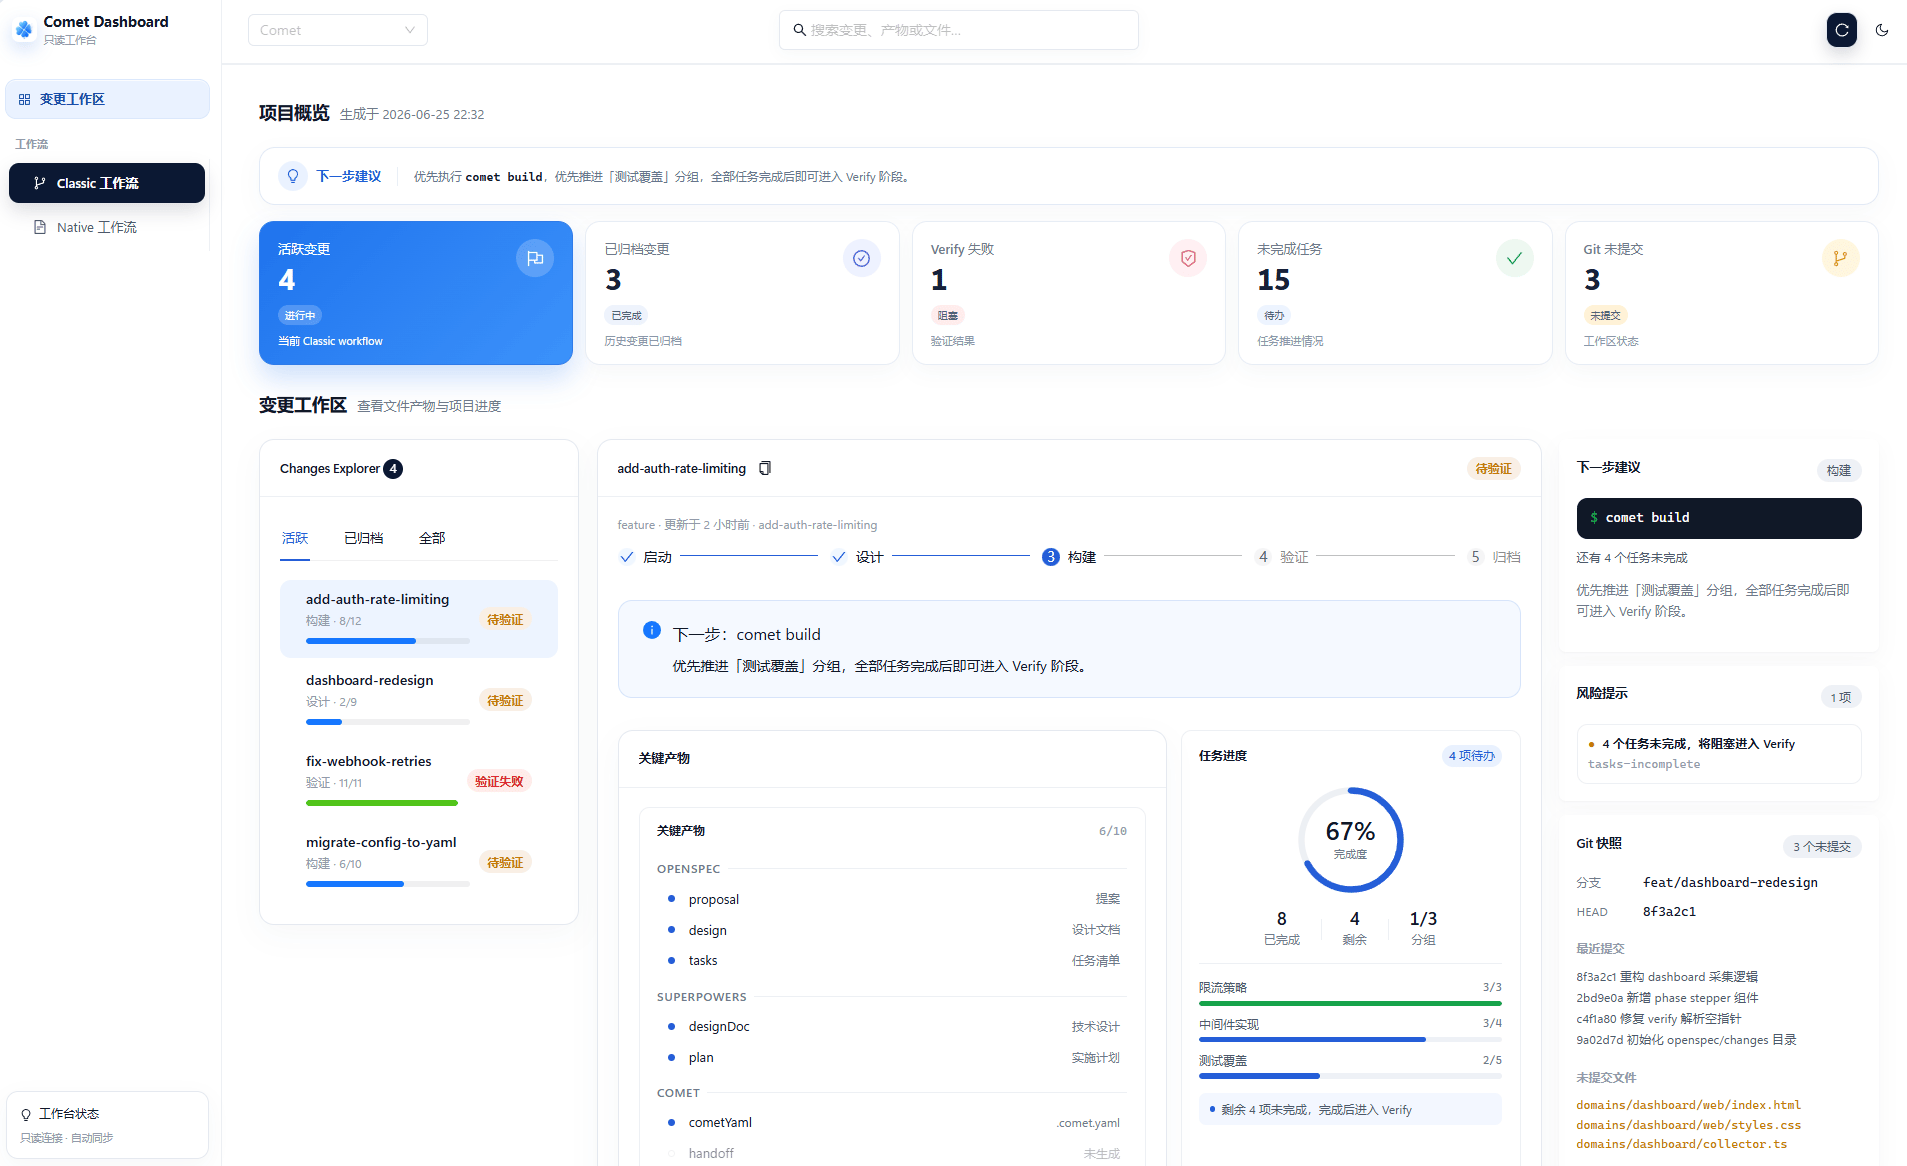Image resolution: width=1907 pixels, height=1166 pixels.
Task: Select fix-webhook-retries in Changes Explorer
Action: click(419, 780)
